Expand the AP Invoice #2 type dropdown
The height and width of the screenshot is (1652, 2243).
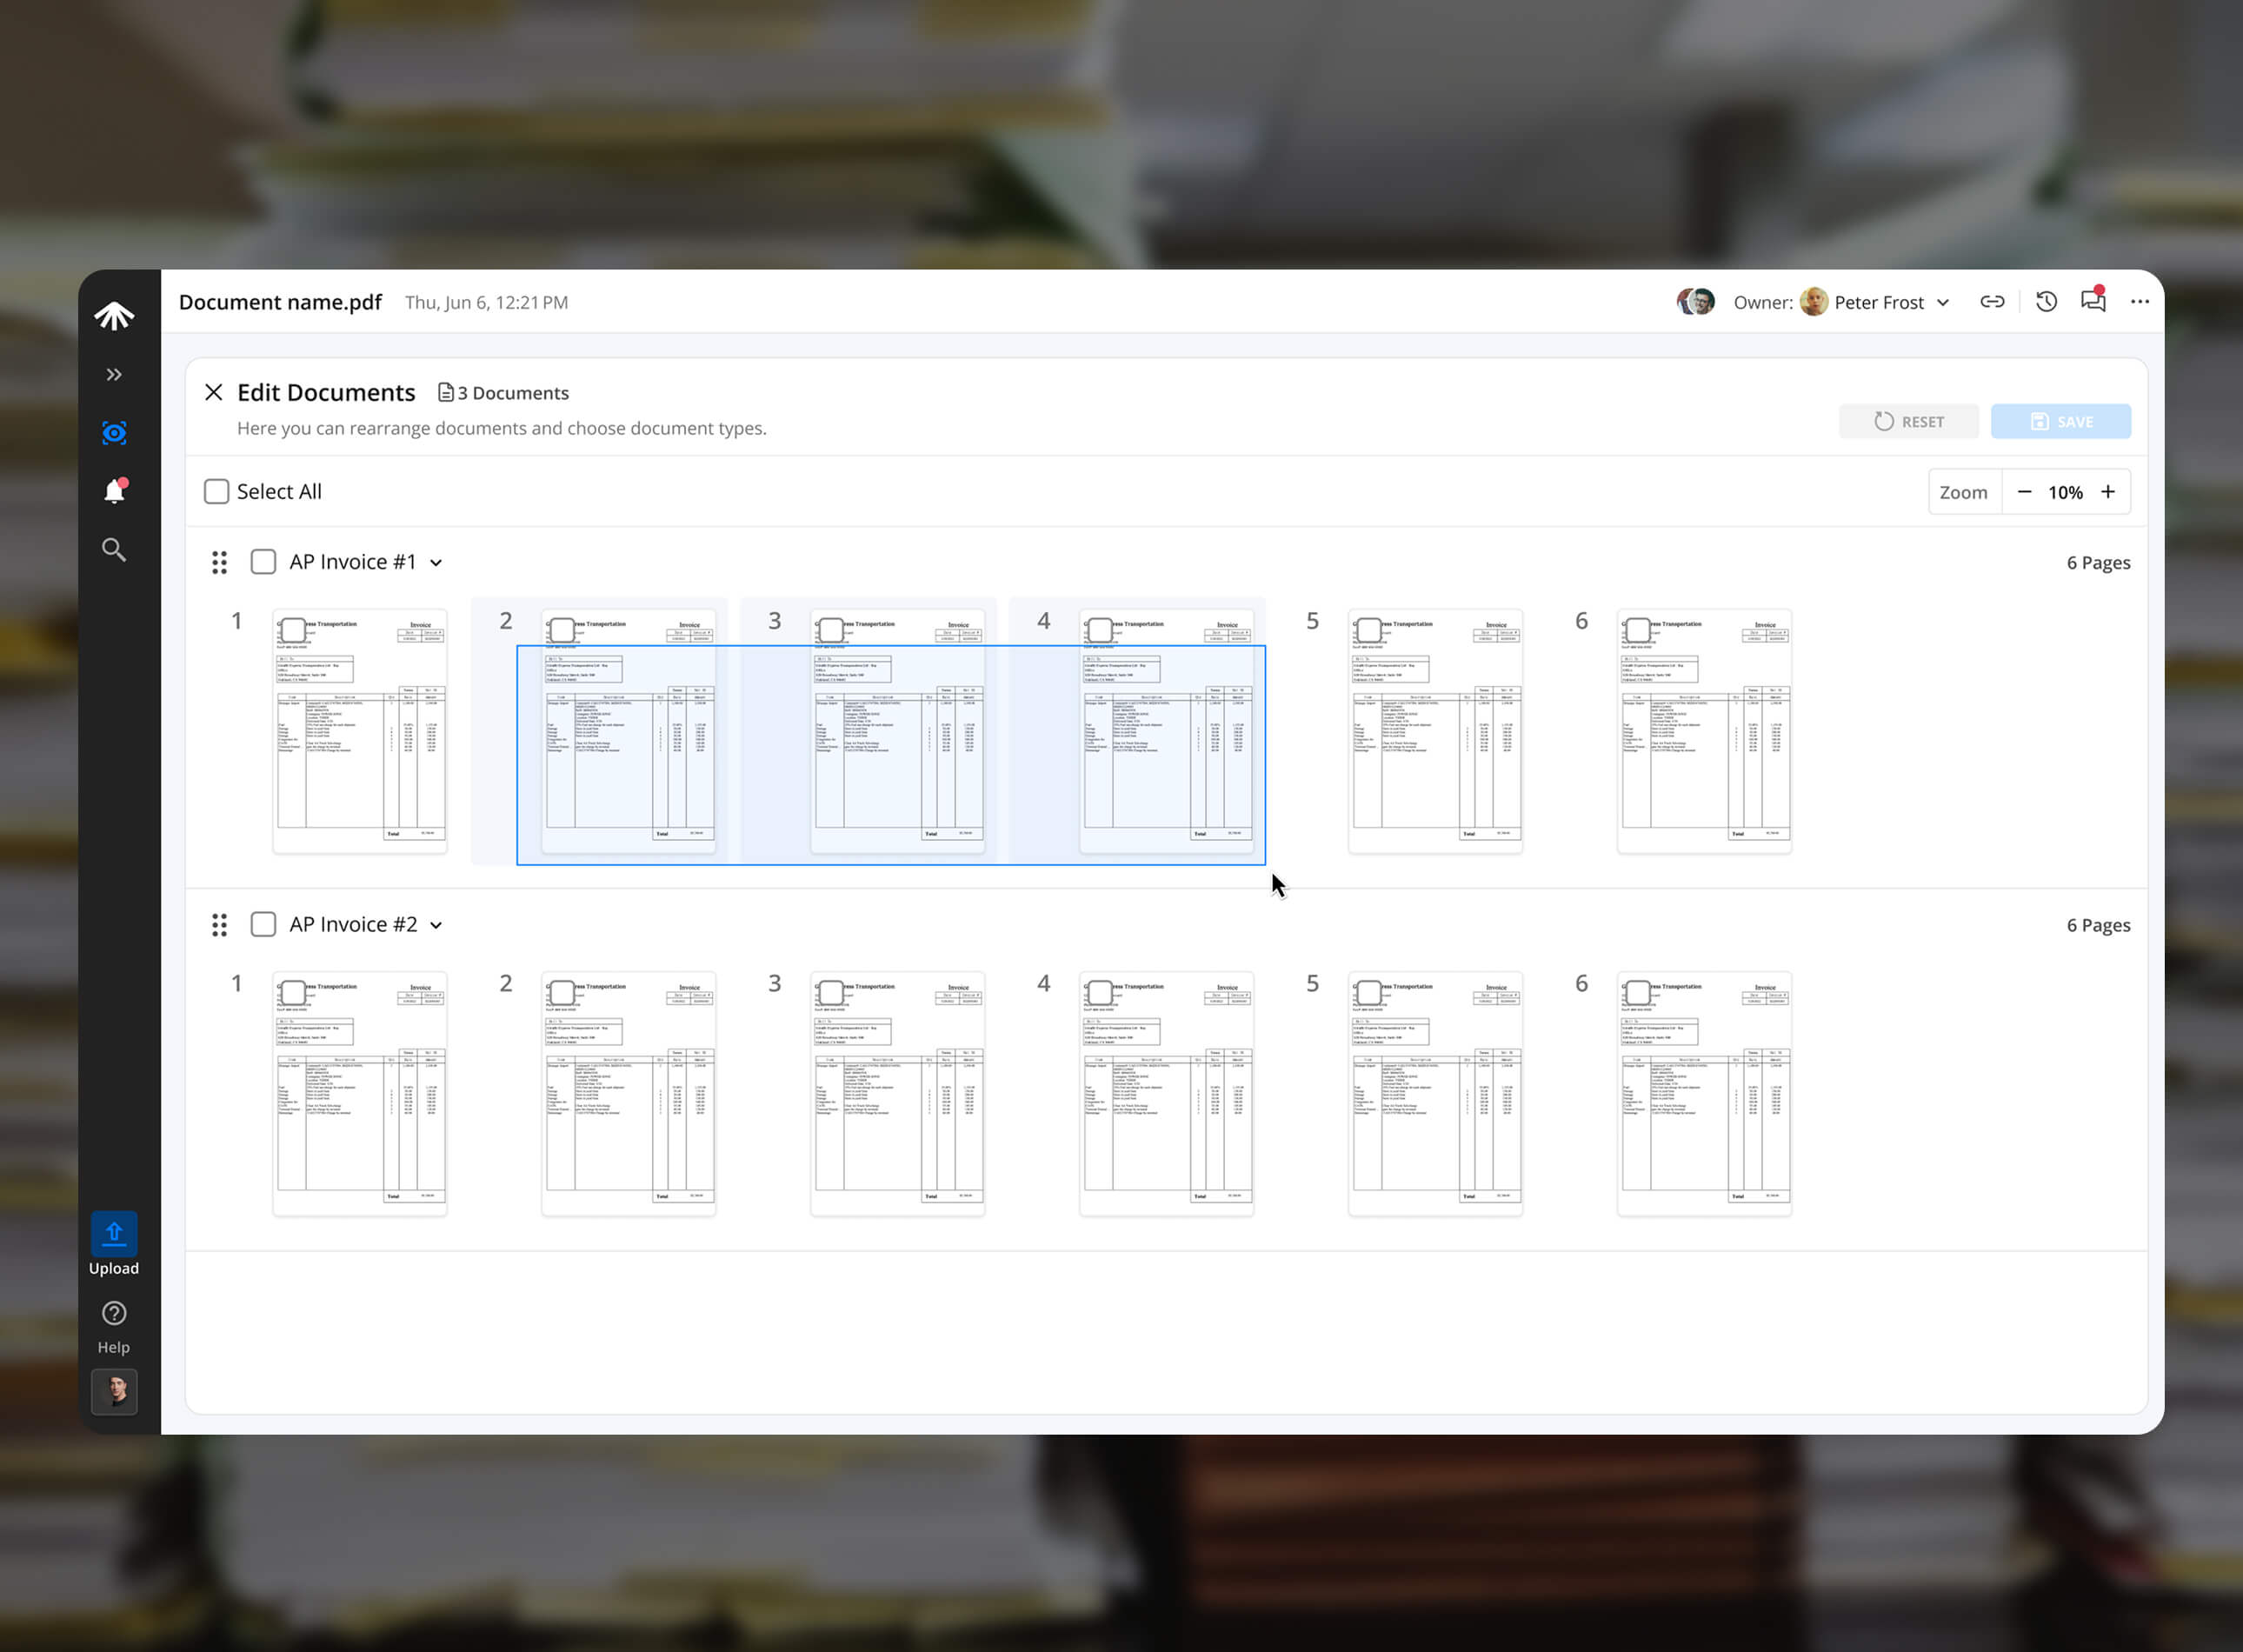[x=436, y=926]
